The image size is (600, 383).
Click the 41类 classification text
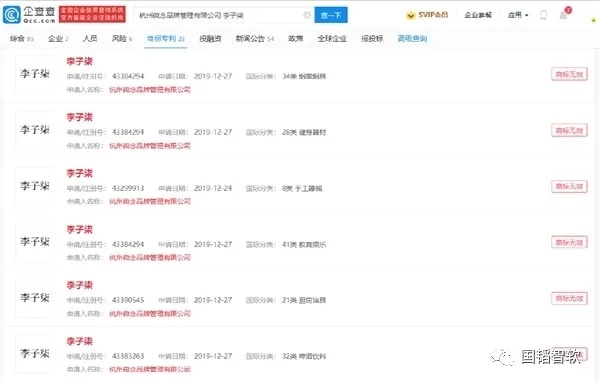pos(304,244)
